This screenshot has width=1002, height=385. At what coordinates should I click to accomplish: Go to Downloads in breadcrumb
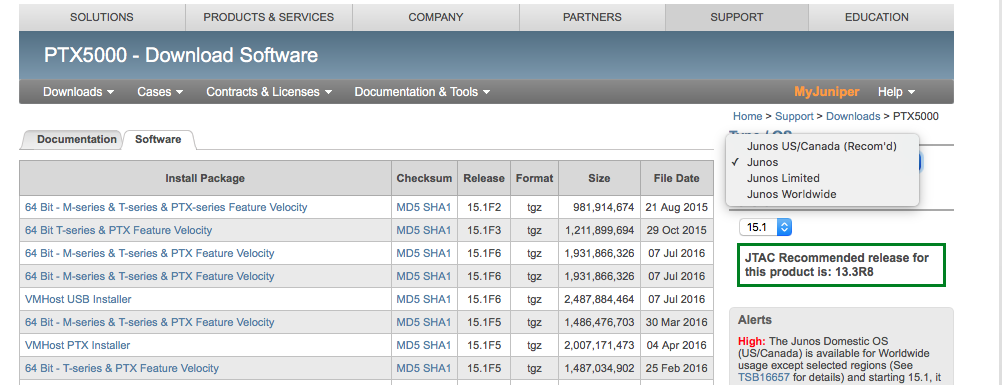(x=853, y=116)
